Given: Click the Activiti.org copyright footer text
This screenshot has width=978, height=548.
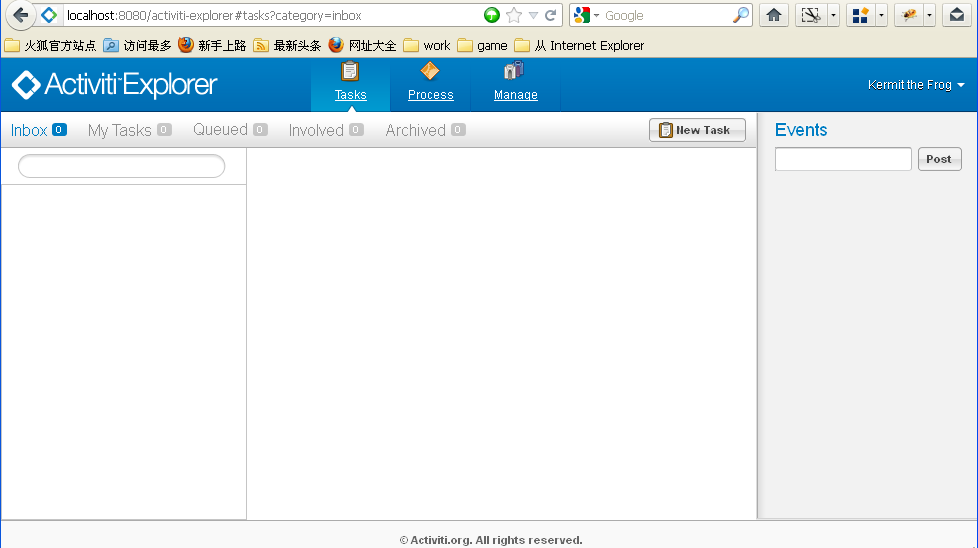Looking at the screenshot, I should (x=491, y=540).
